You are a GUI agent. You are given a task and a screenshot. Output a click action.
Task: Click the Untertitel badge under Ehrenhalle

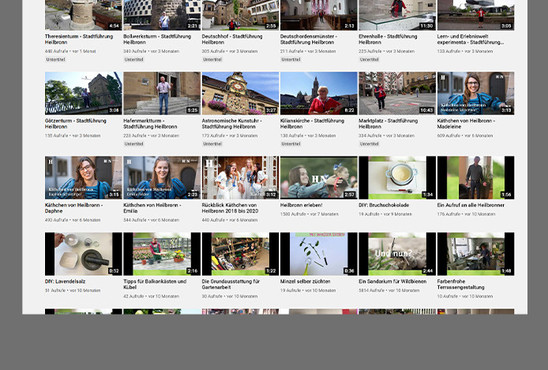(x=369, y=59)
